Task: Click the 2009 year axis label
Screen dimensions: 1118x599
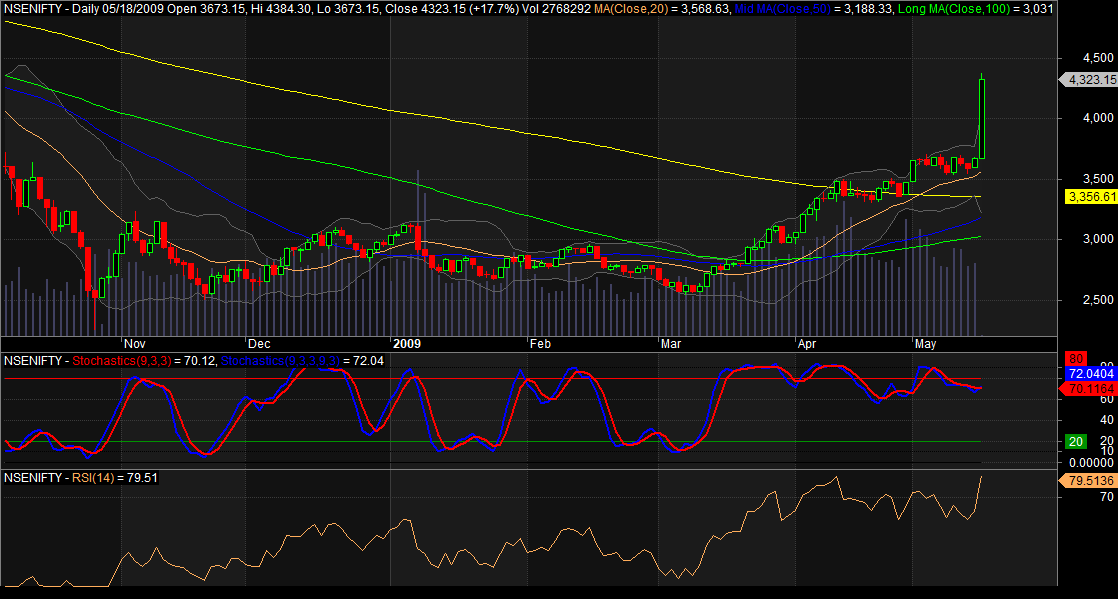Action: point(408,344)
